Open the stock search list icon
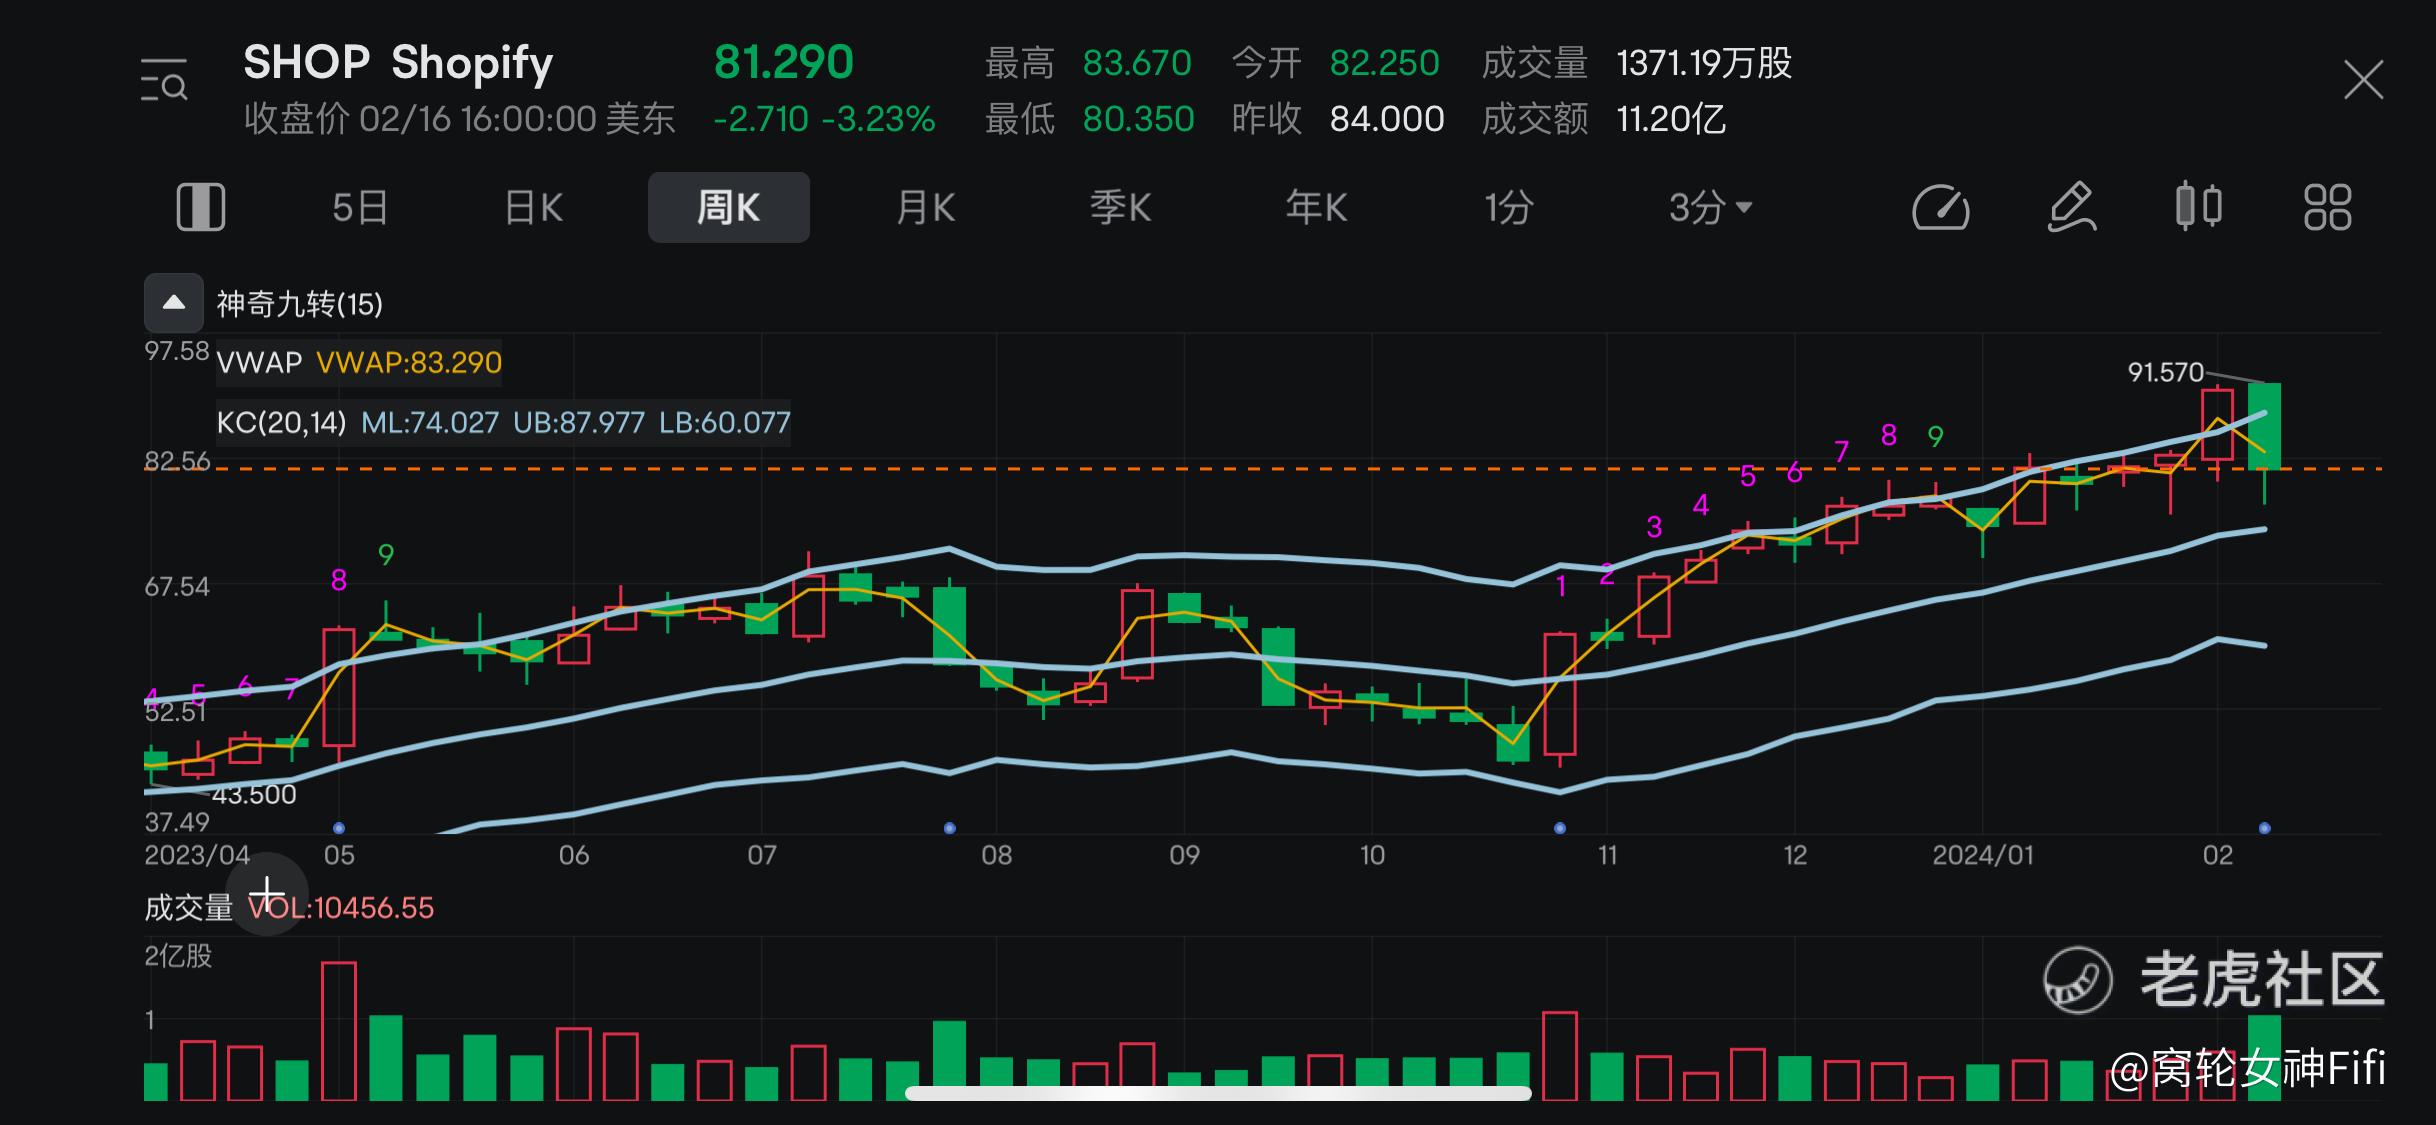 (x=164, y=80)
